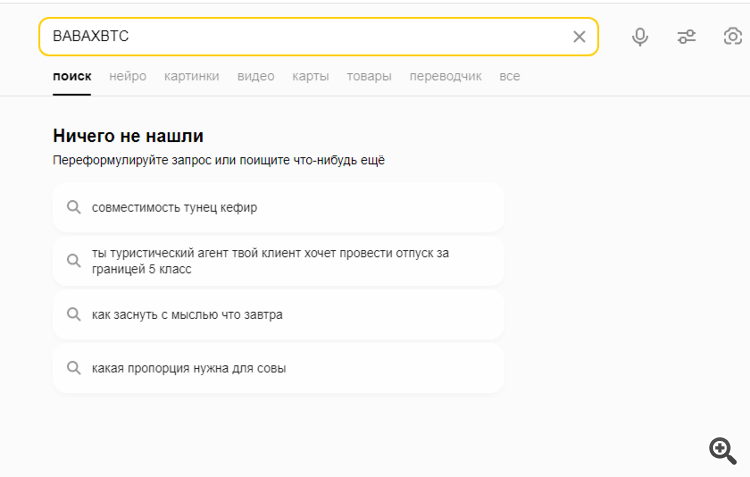The width and height of the screenshot is (750, 477).
Task: Choose suggestion about туристический агент 5 класс
Action: pos(278,261)
